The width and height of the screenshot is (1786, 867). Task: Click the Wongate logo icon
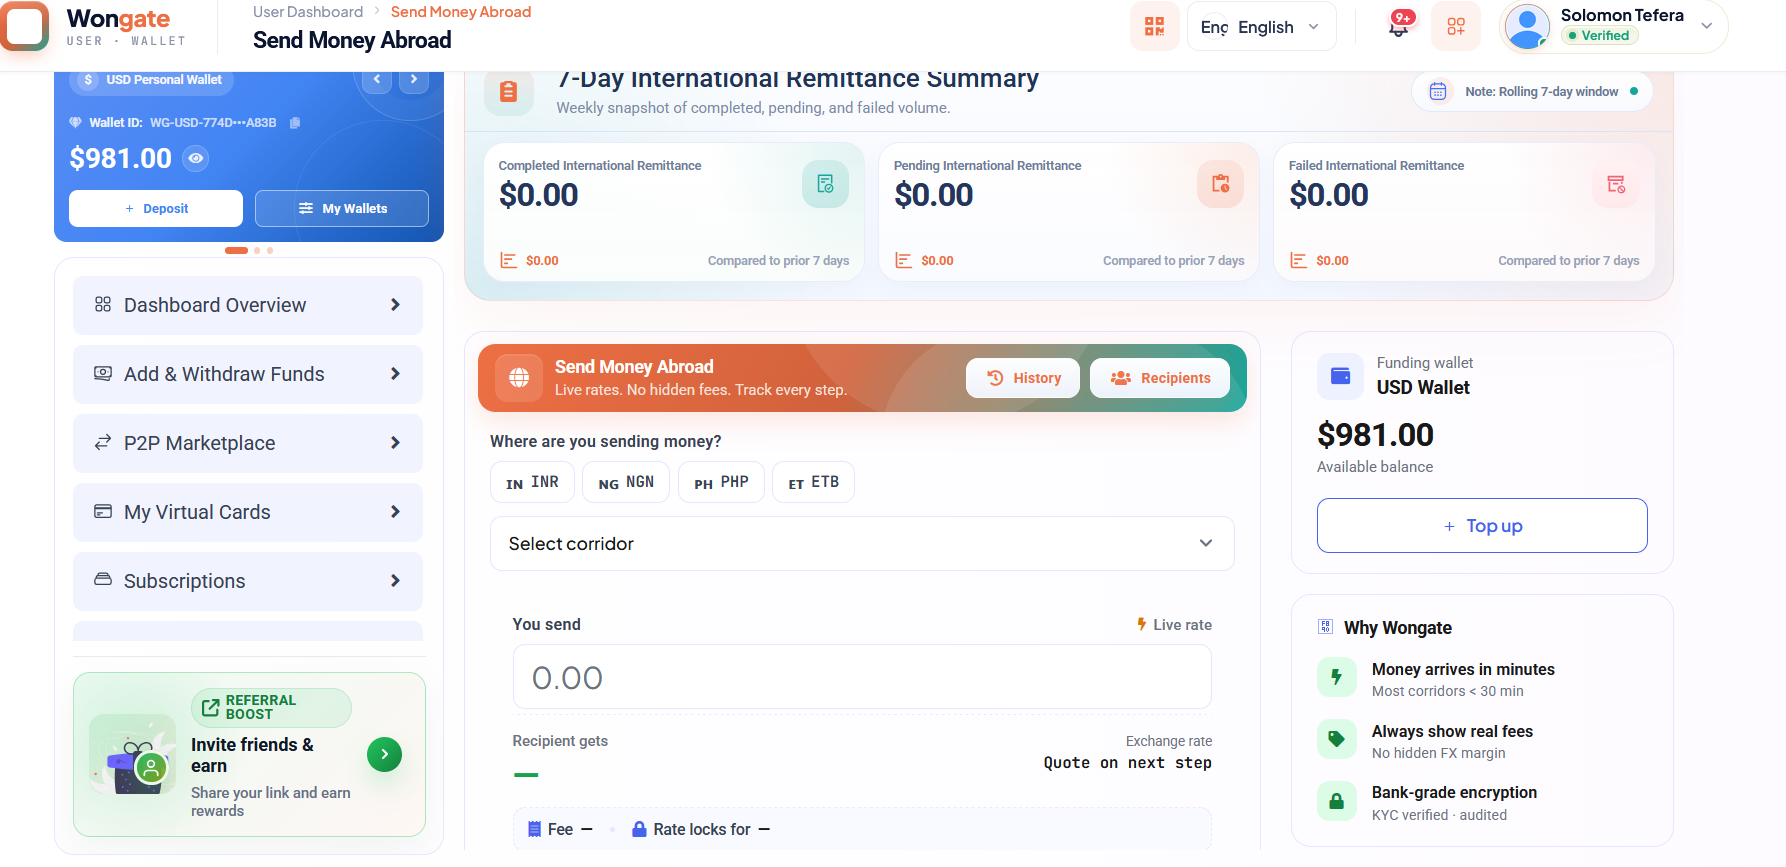[24, 26]
